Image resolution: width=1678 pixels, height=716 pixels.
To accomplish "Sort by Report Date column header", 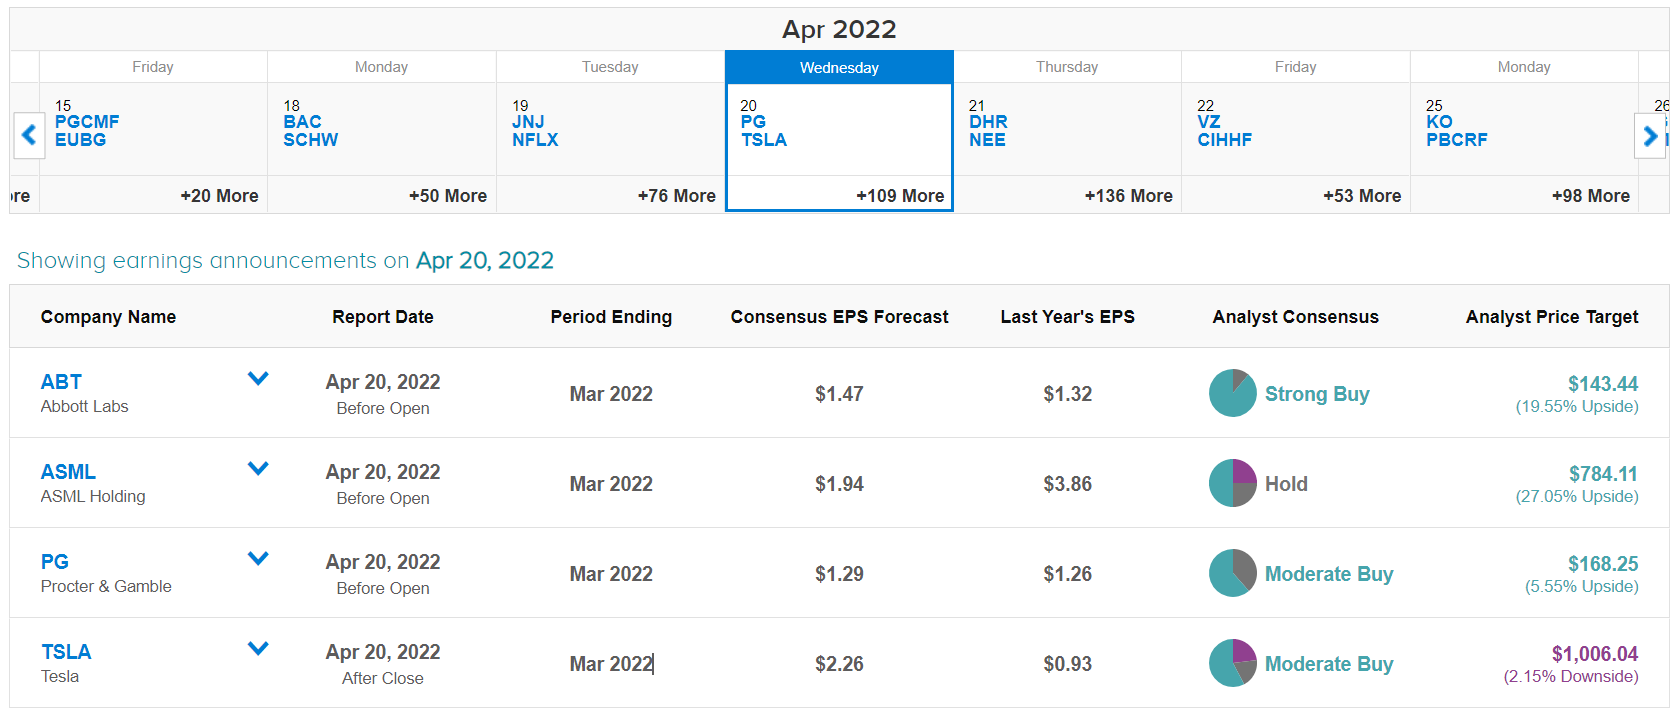I will [x=383, y=317].
